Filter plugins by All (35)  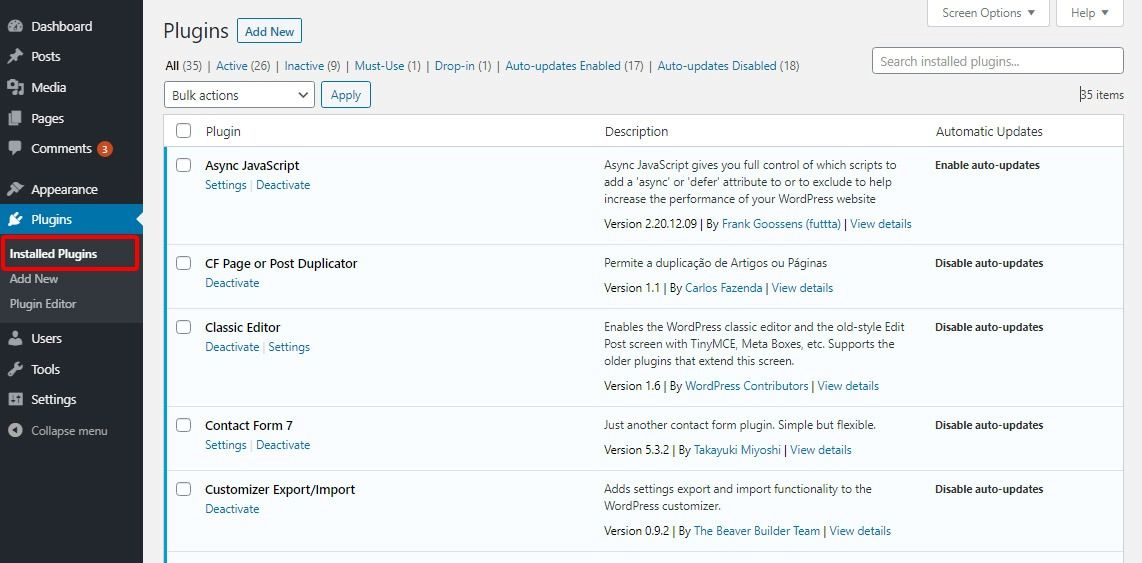point(184,66)
